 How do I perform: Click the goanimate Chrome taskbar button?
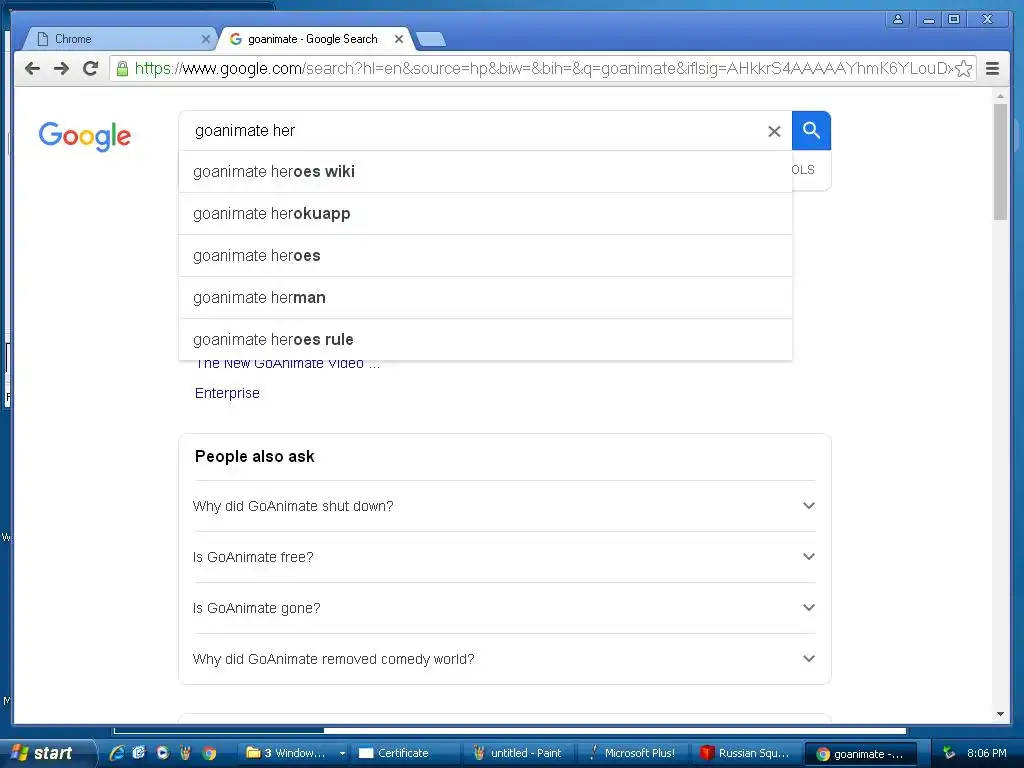859,754
